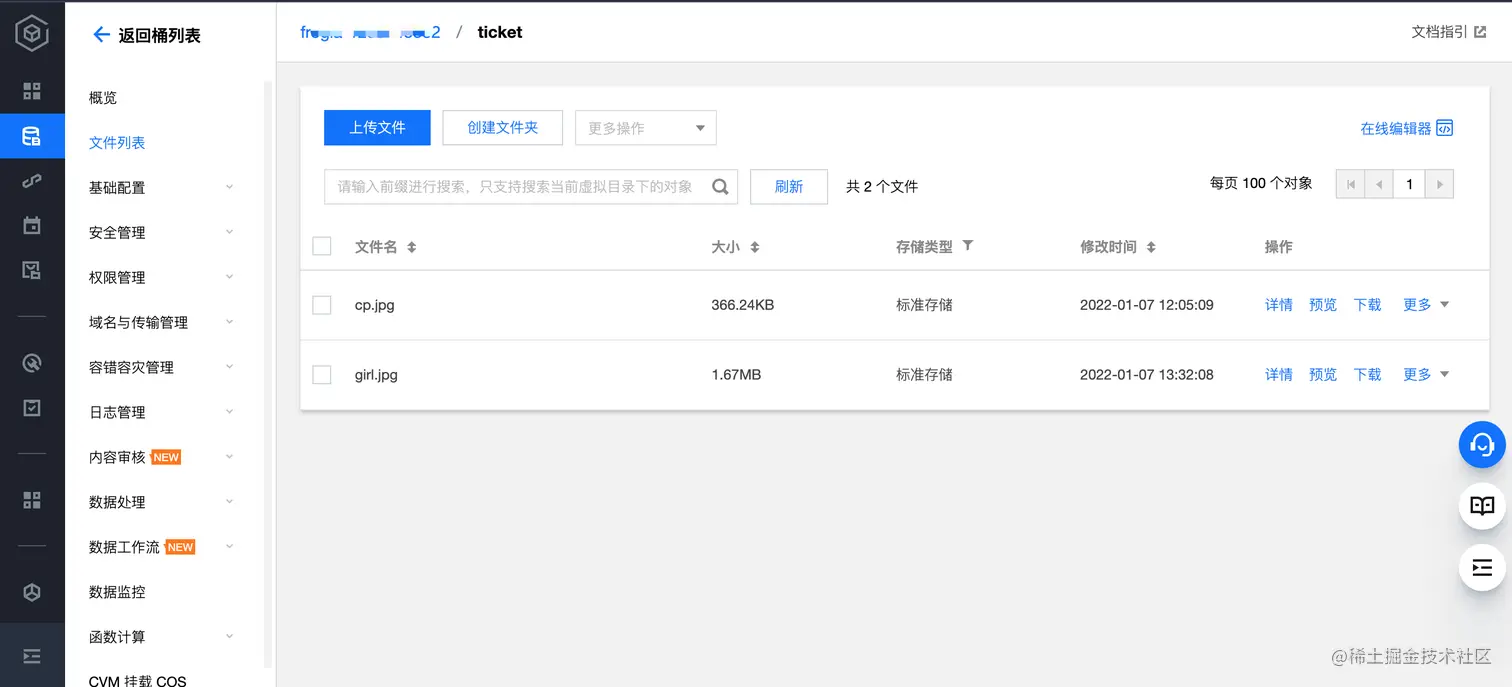The width and height of the screenshot is (1512, 687).
Task: Expand the rail using the bottom menu icon
Action: (x=32, y=656)
